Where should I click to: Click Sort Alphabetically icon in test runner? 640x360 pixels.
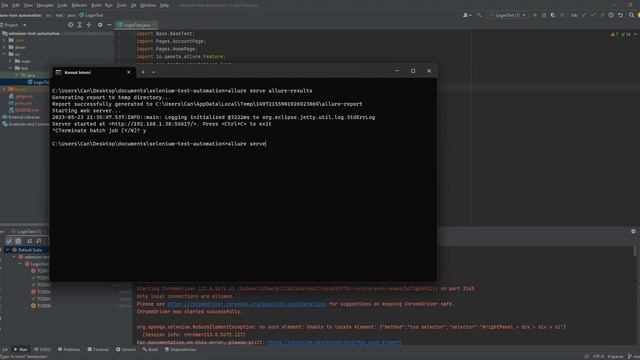[x=29, y=241]
